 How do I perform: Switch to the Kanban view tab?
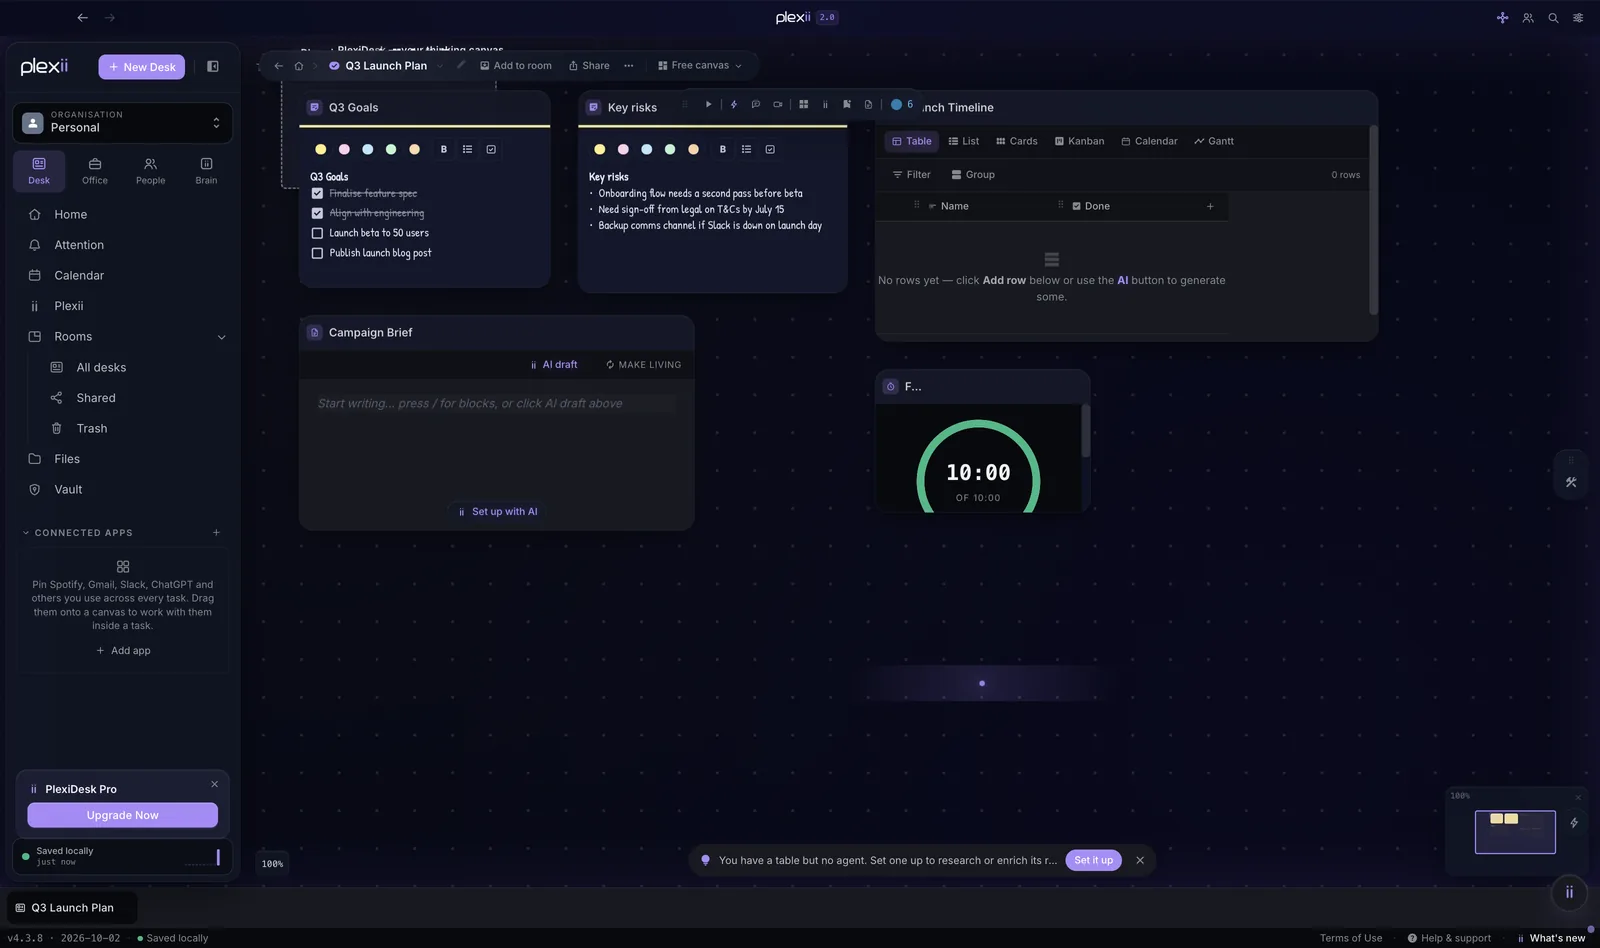(1080, 141)
